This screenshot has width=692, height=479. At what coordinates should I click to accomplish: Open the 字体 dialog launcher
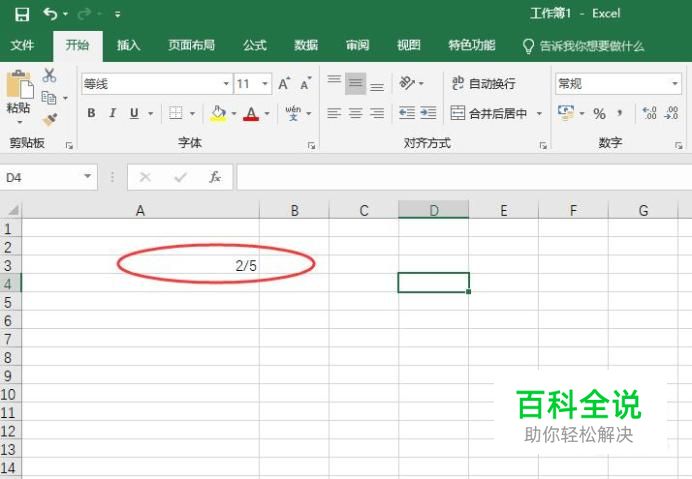point(311,145)
